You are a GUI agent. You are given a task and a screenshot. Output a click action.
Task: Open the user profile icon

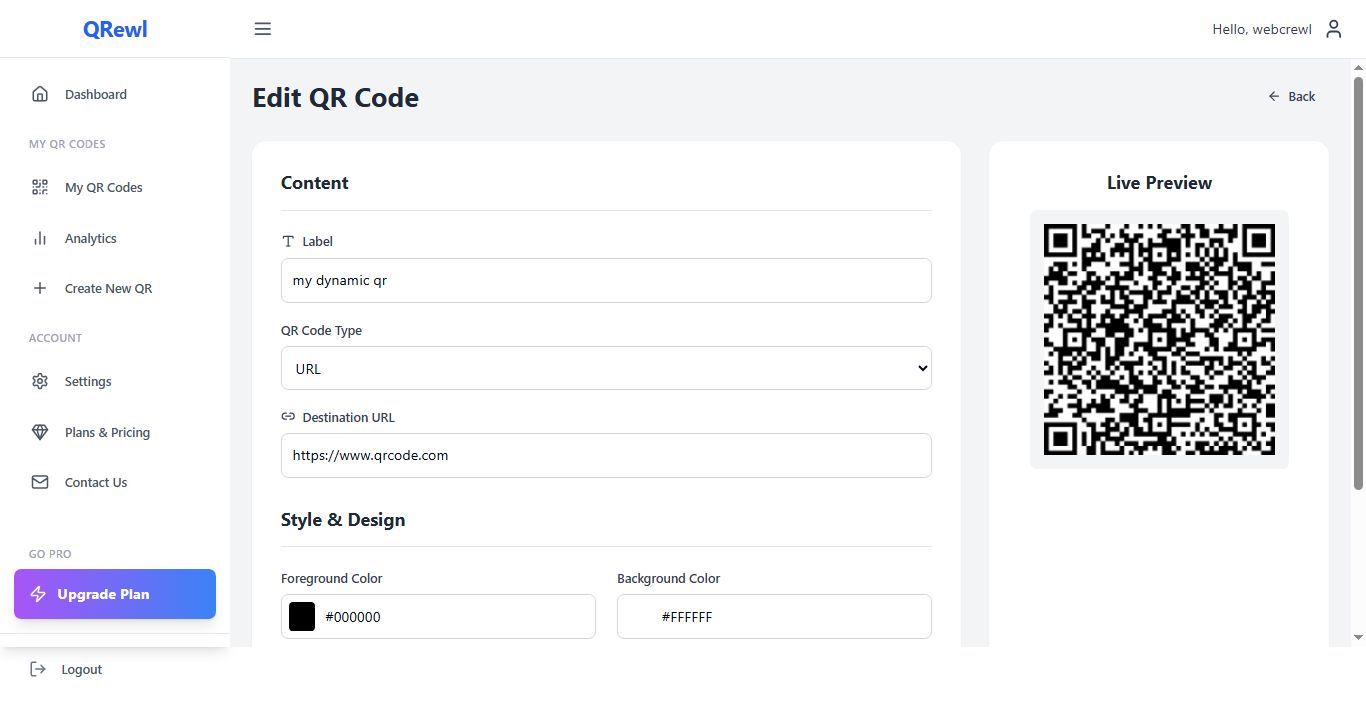1333,29
